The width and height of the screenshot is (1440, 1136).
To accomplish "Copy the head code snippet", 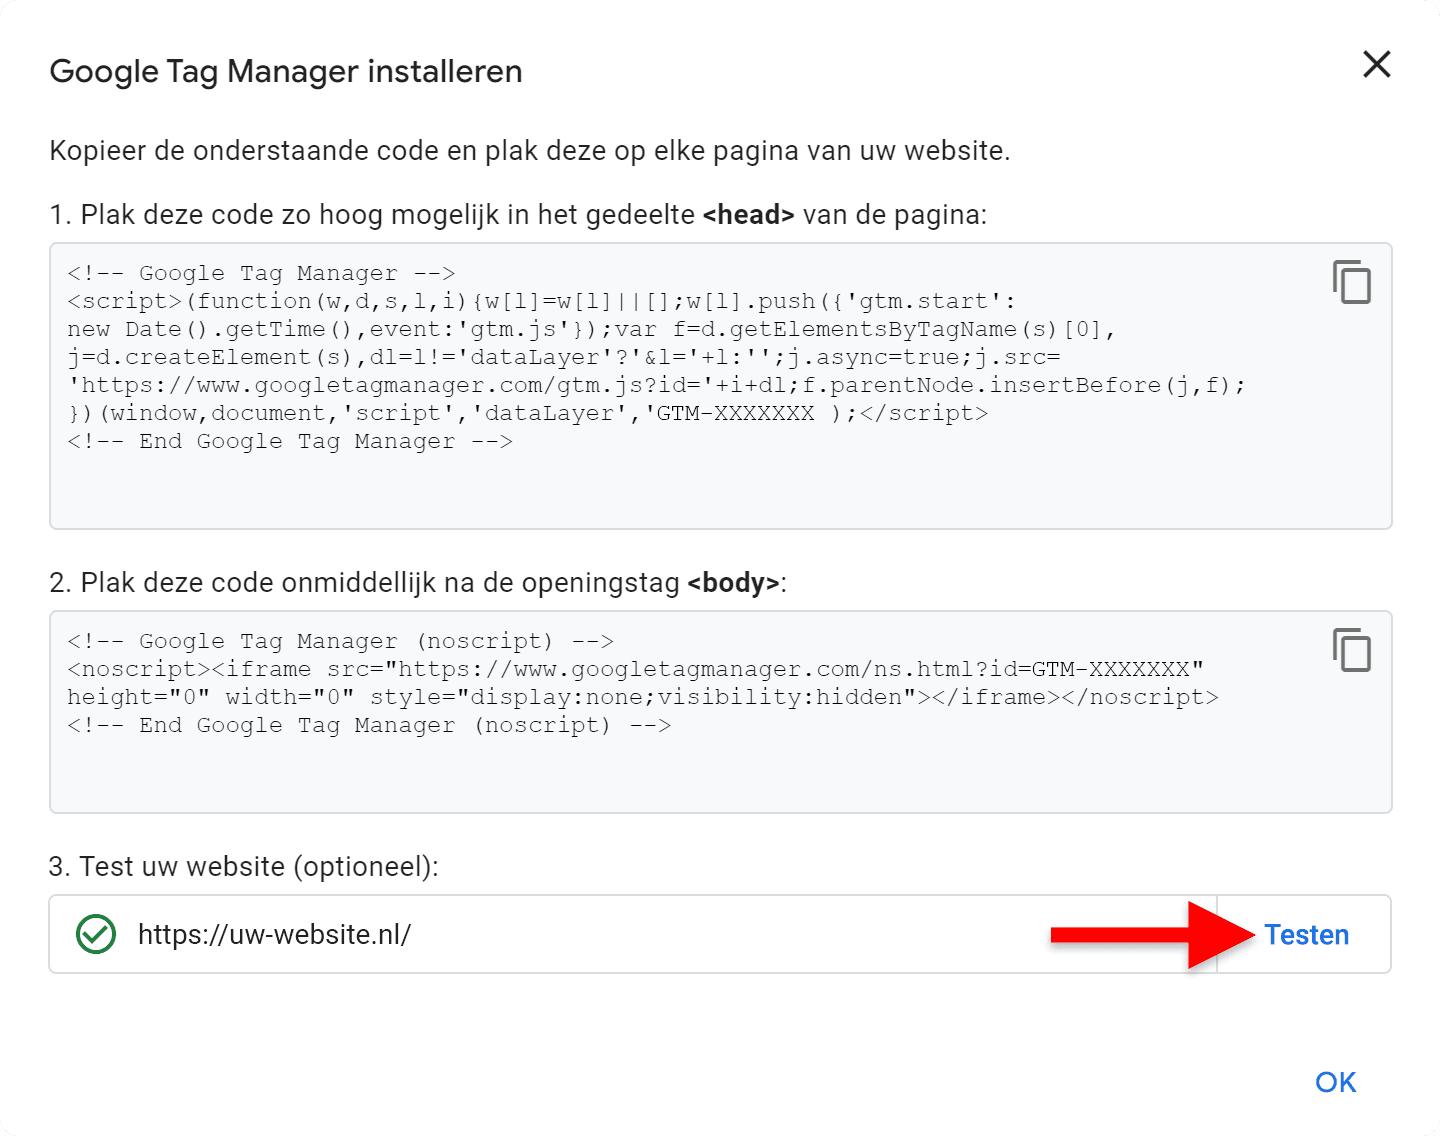I will point(1352,282).
